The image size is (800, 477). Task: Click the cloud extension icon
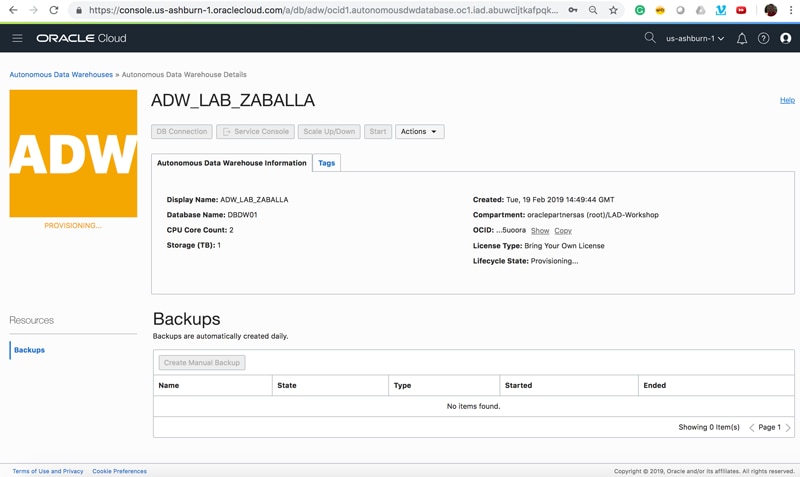click(x=701, y=10)
